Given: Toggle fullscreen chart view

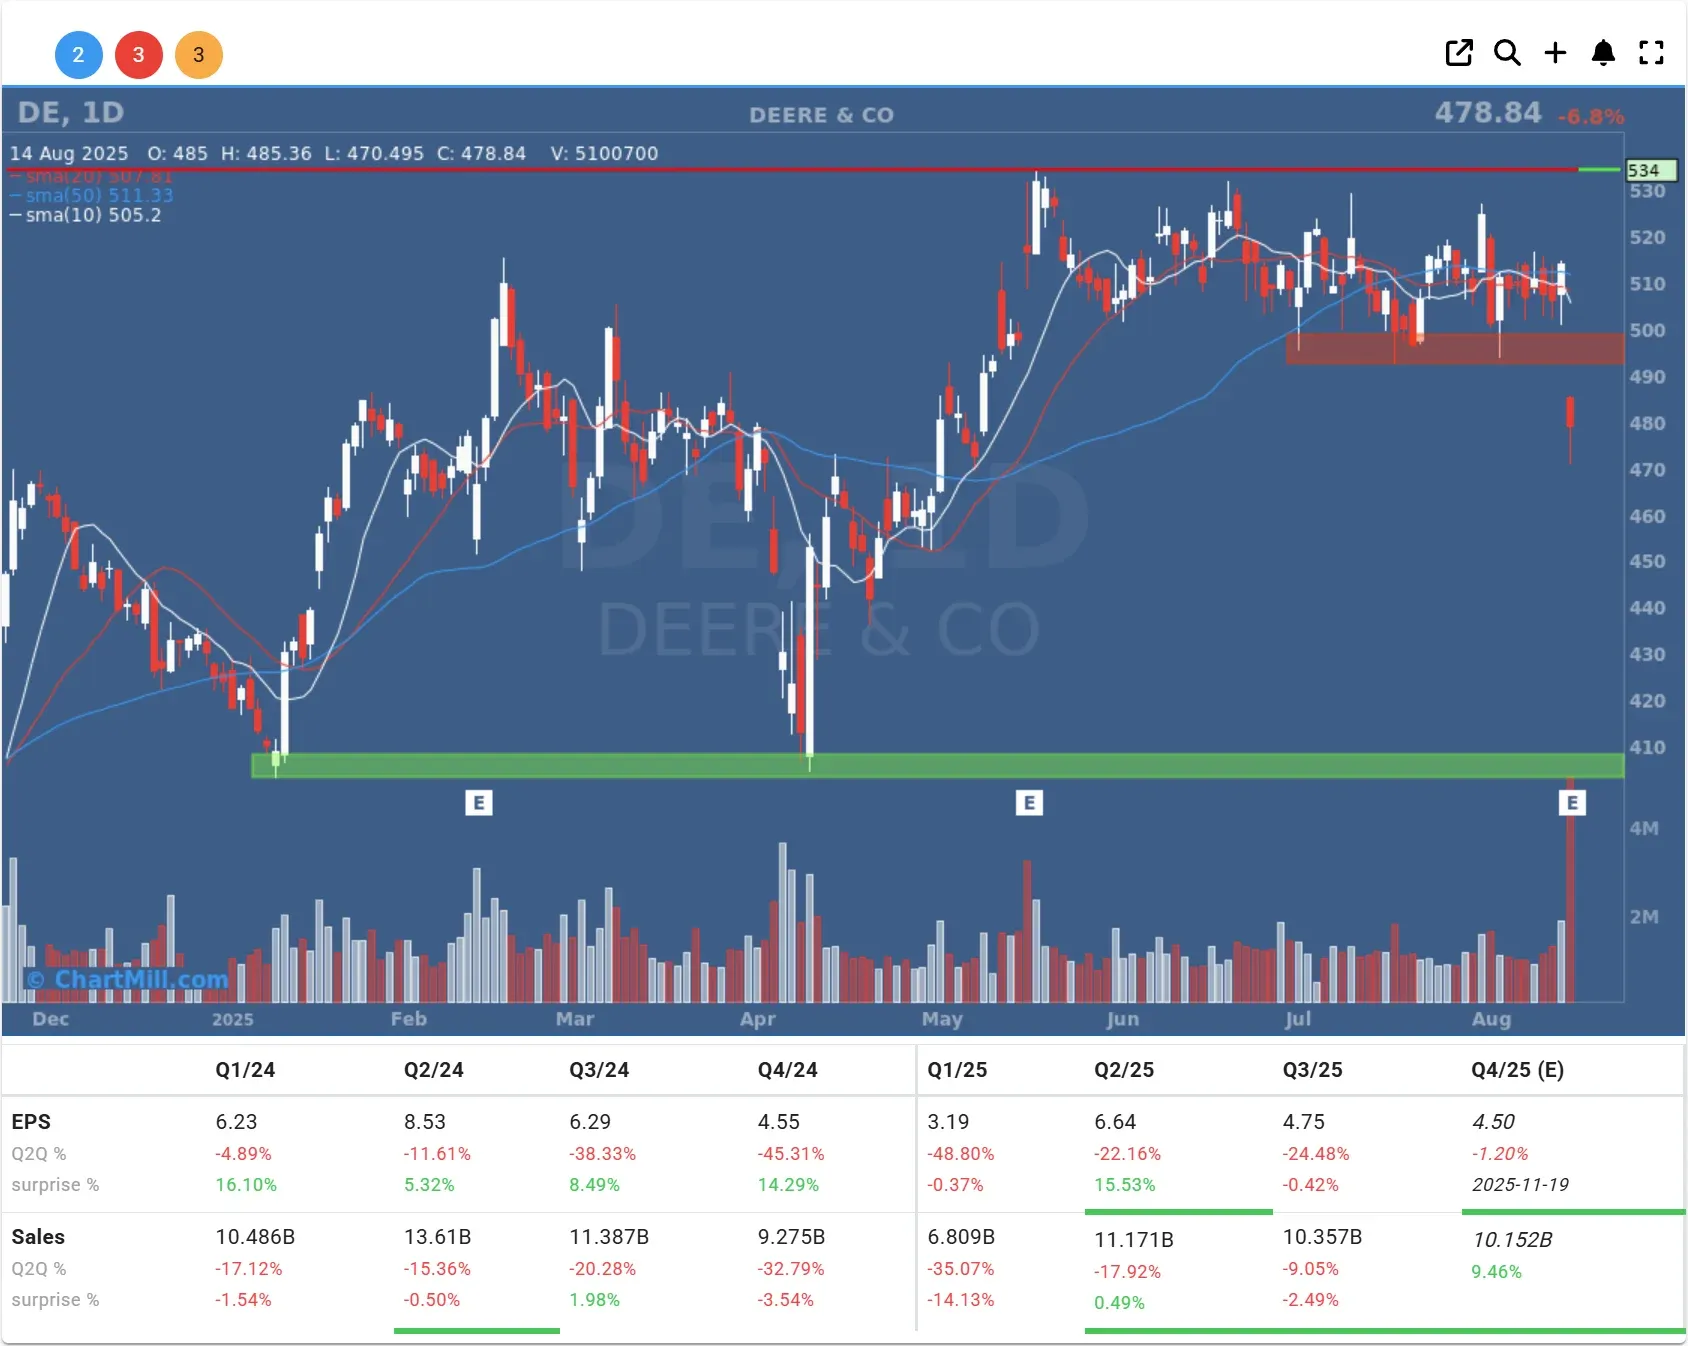Looking at the screenshot, I should point(1651,53).
